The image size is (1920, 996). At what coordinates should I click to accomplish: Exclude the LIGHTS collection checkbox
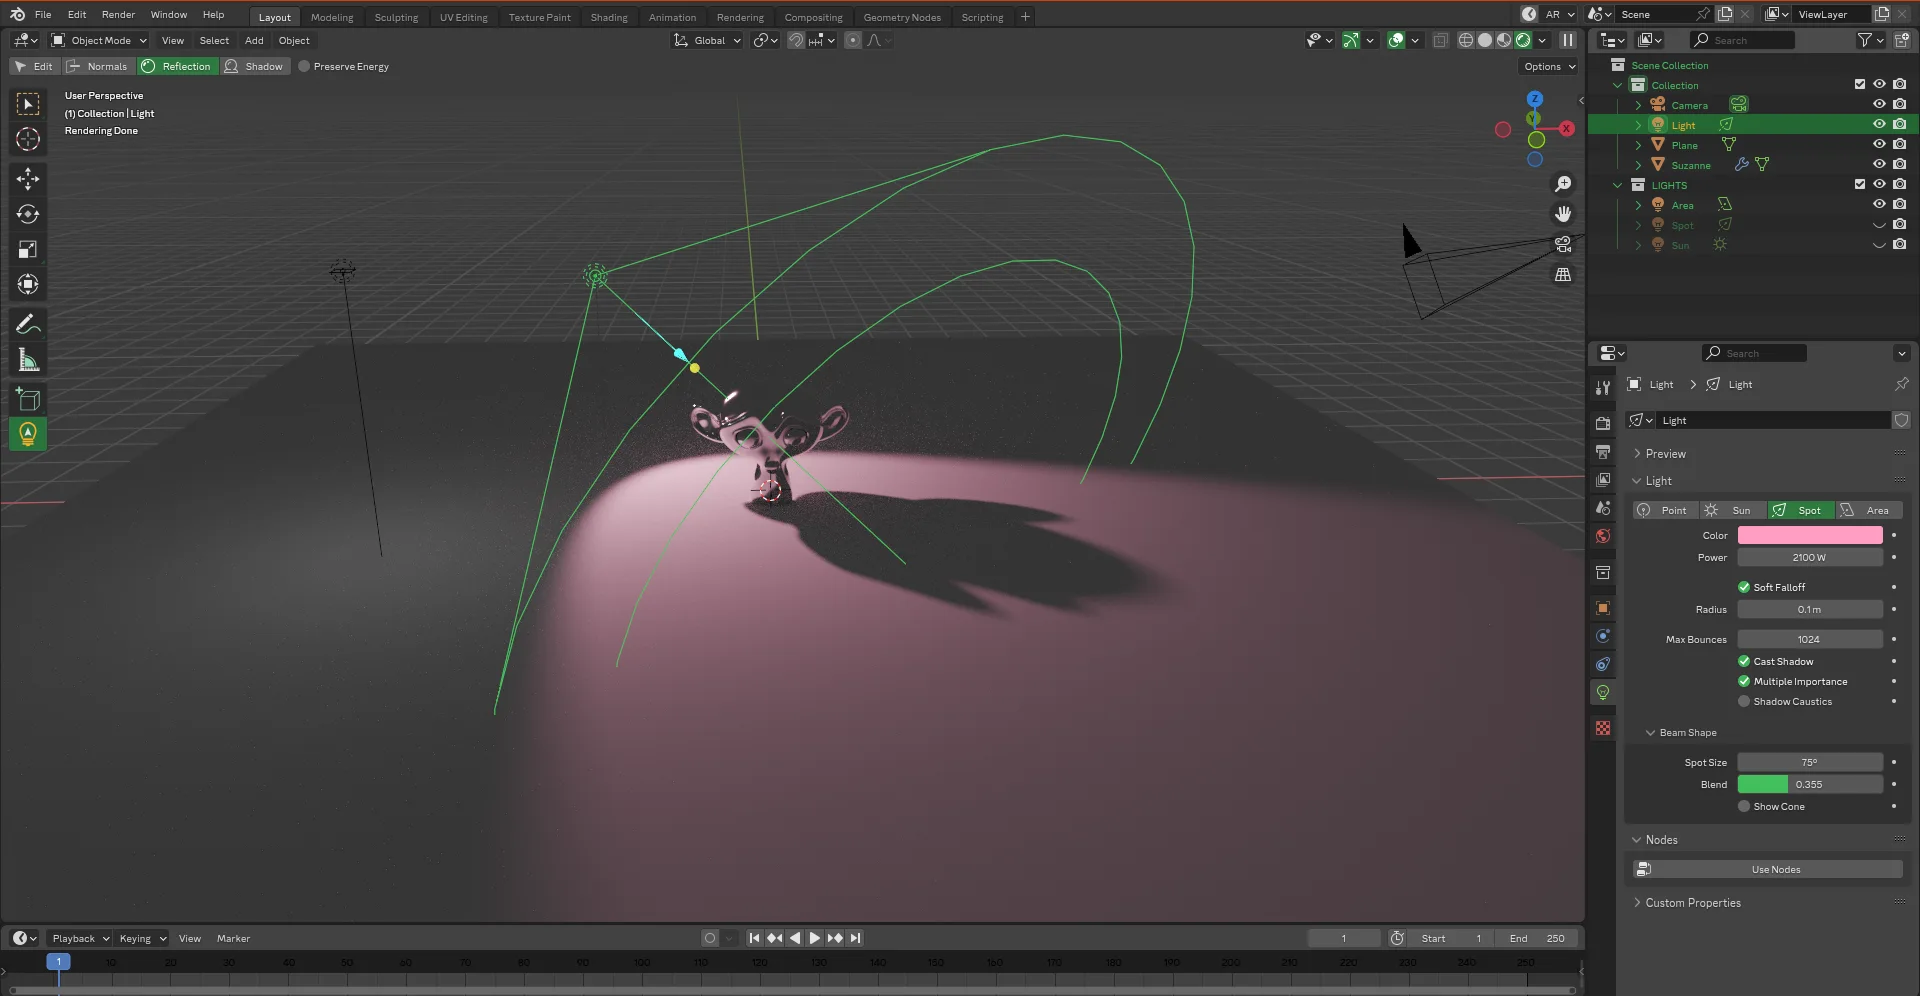click(x=1859, y=184)
